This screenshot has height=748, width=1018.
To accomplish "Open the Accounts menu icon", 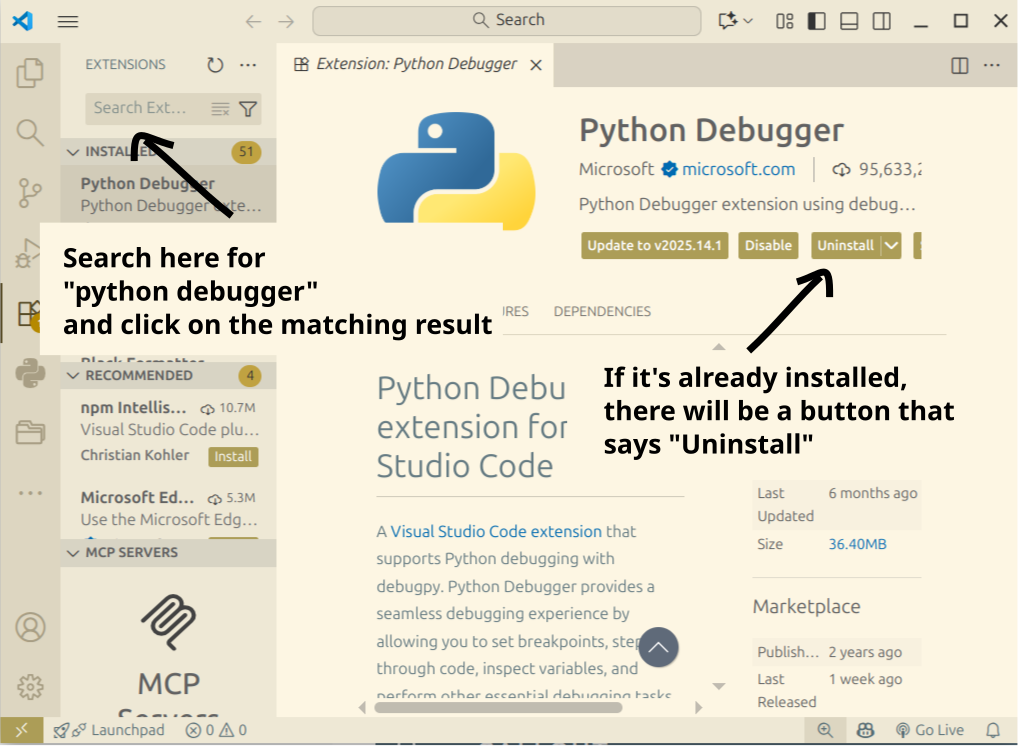I will (x=30, y=627).
